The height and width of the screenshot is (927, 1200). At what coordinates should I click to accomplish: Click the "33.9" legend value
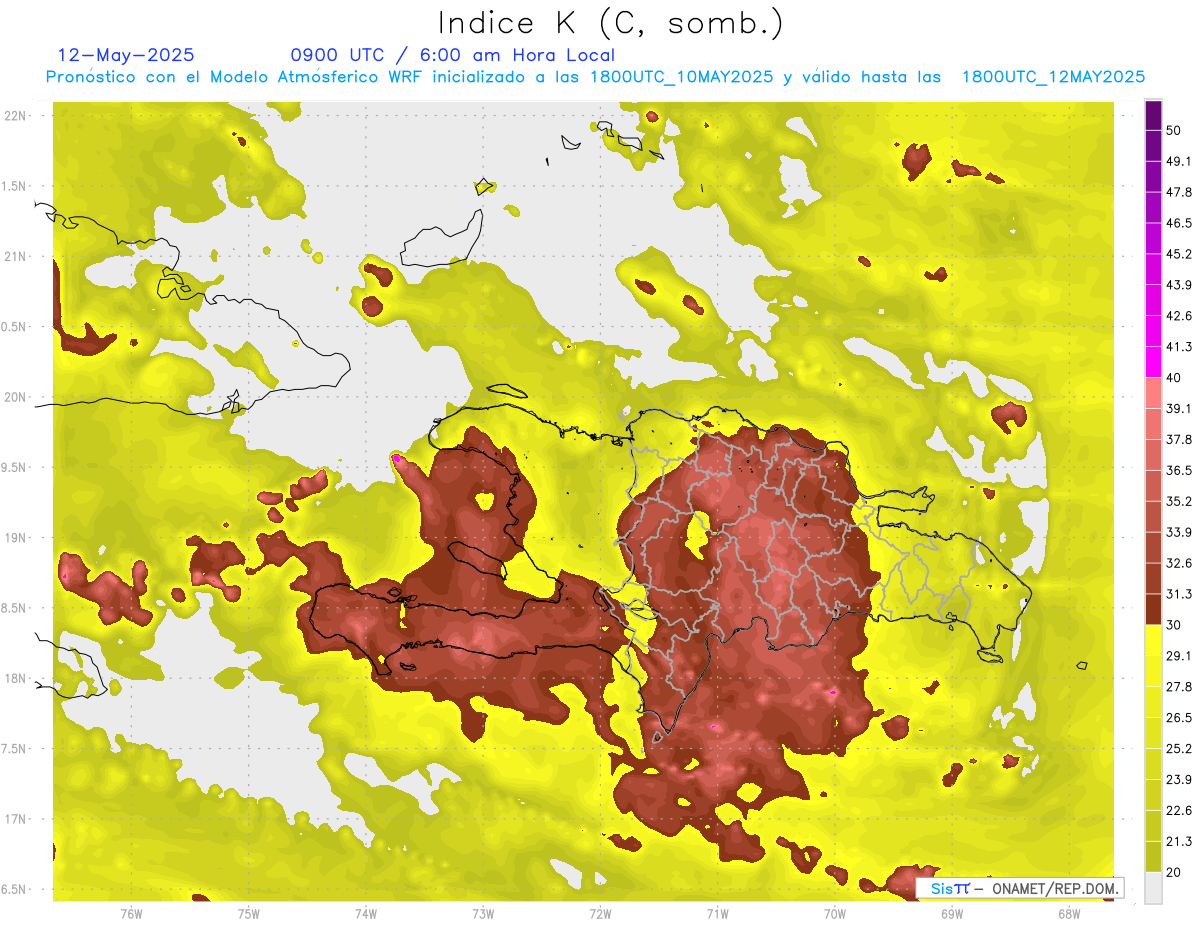[1178, 532]
